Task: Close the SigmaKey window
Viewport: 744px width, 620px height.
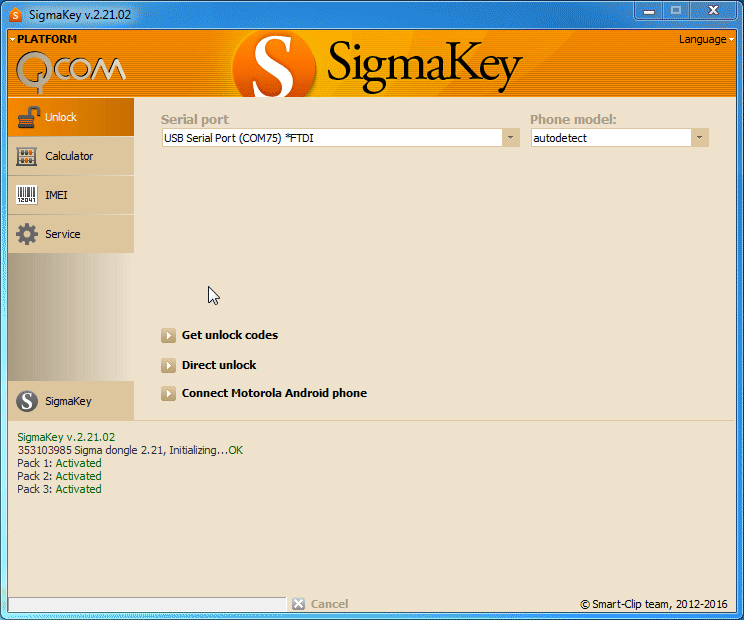Action: 713,10
